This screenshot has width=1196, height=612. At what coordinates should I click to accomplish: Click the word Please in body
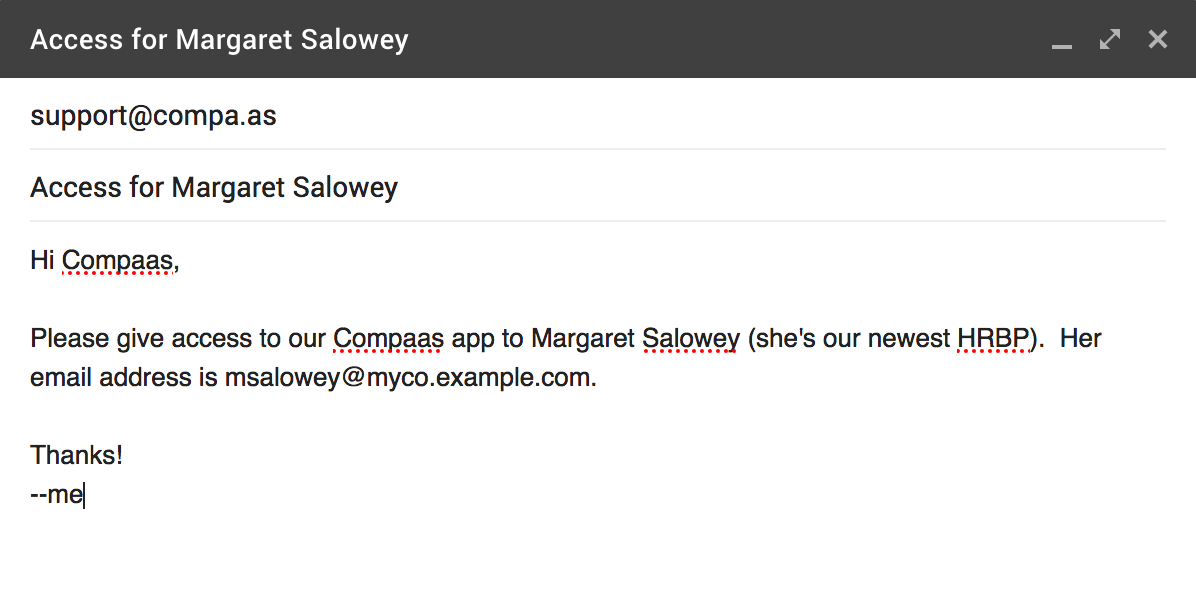(x=70, y=338)
